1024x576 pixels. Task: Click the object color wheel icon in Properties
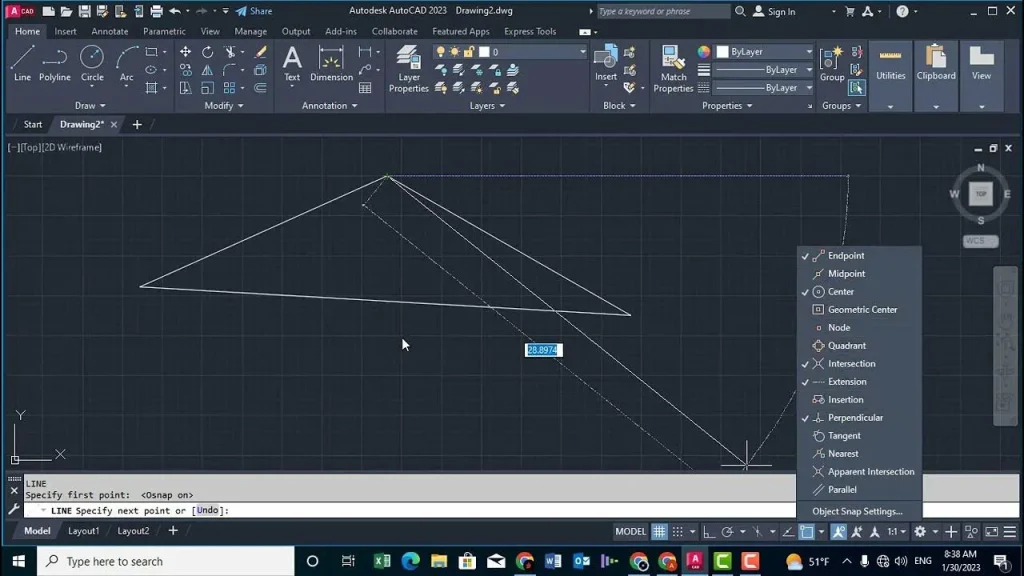[703, 52]
